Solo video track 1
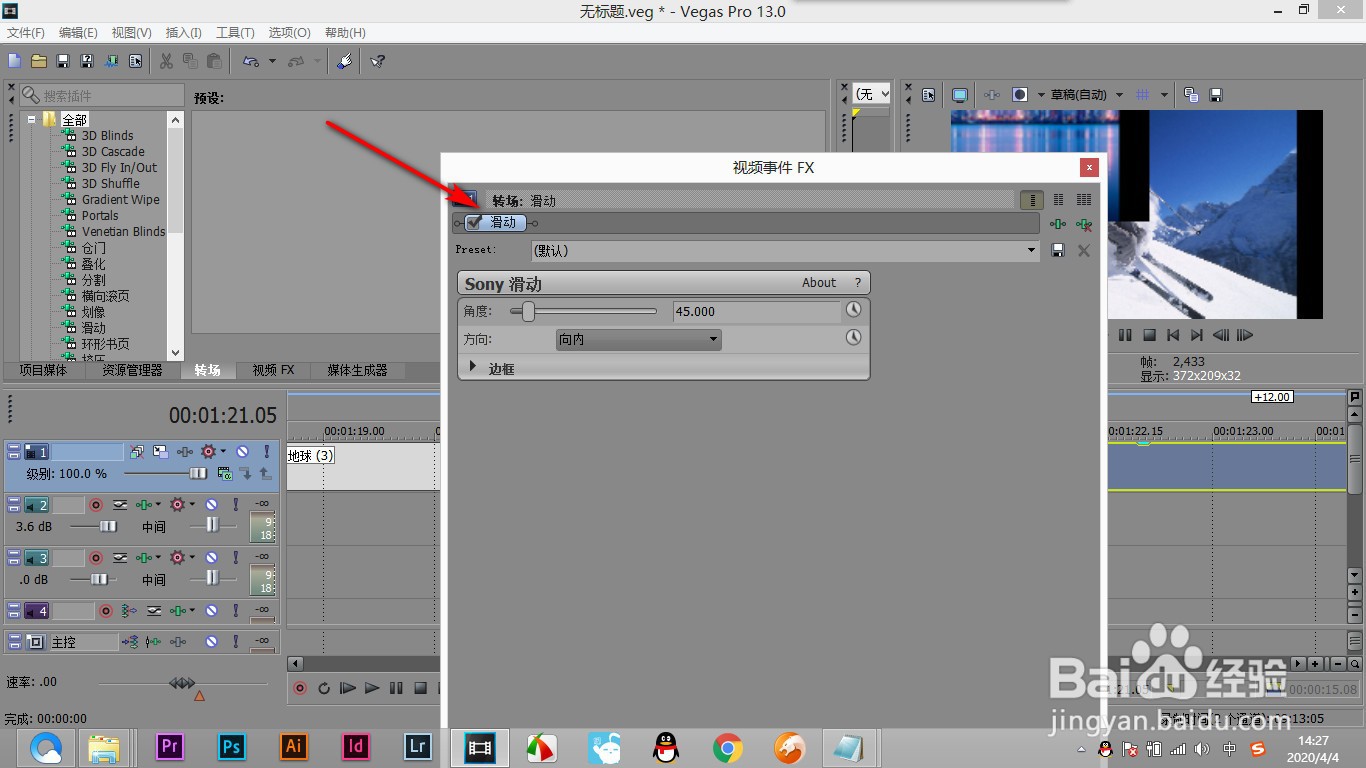The height and width of the screenshot is (768, 1366). tap(267, 452)
